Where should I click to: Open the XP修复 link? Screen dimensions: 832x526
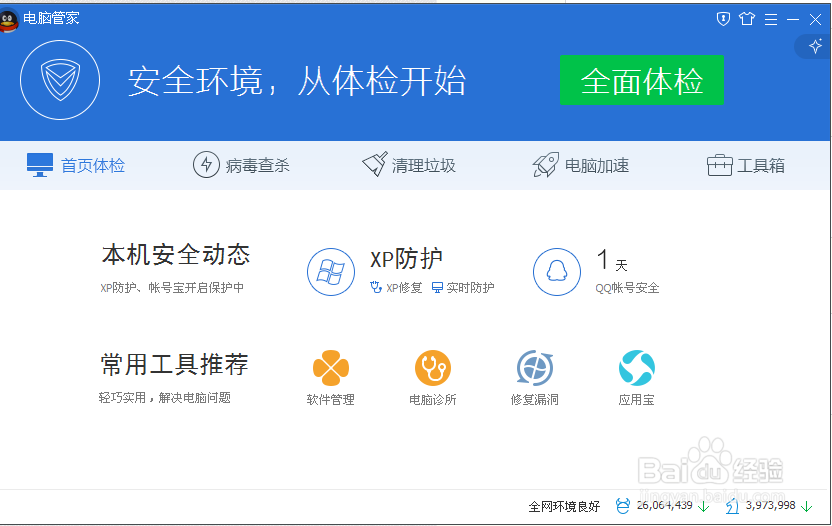click(396, 288)
